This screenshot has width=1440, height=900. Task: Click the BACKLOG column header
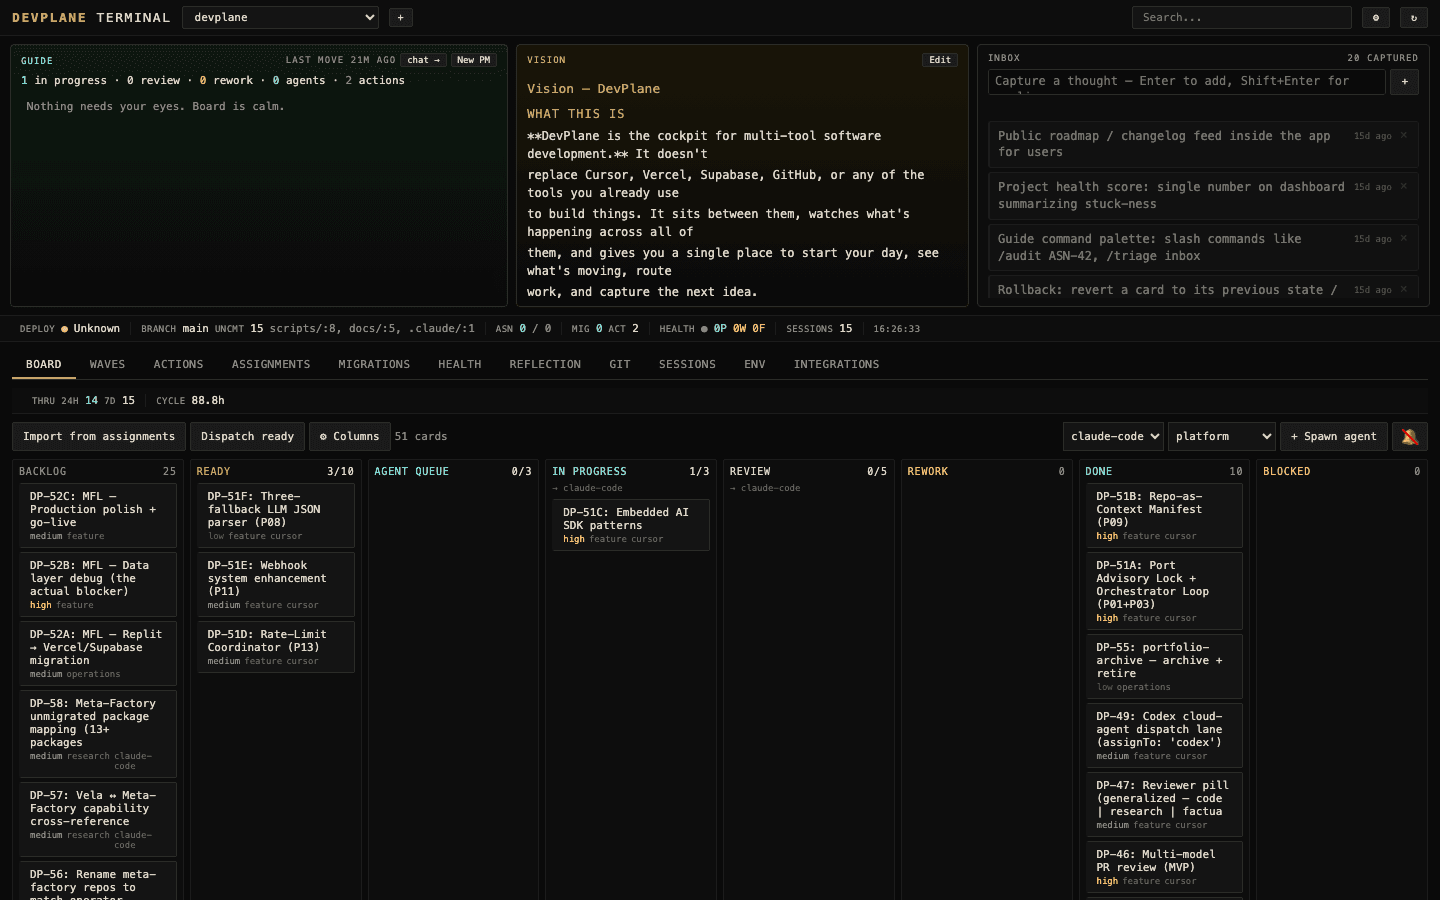pos(98,471)
